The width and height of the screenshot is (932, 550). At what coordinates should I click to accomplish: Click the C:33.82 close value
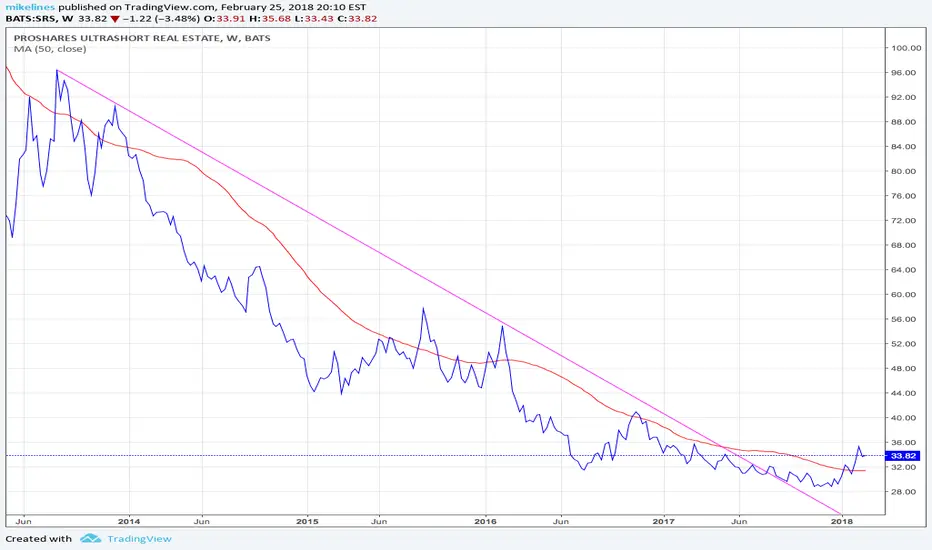click(x=357, y=18)
